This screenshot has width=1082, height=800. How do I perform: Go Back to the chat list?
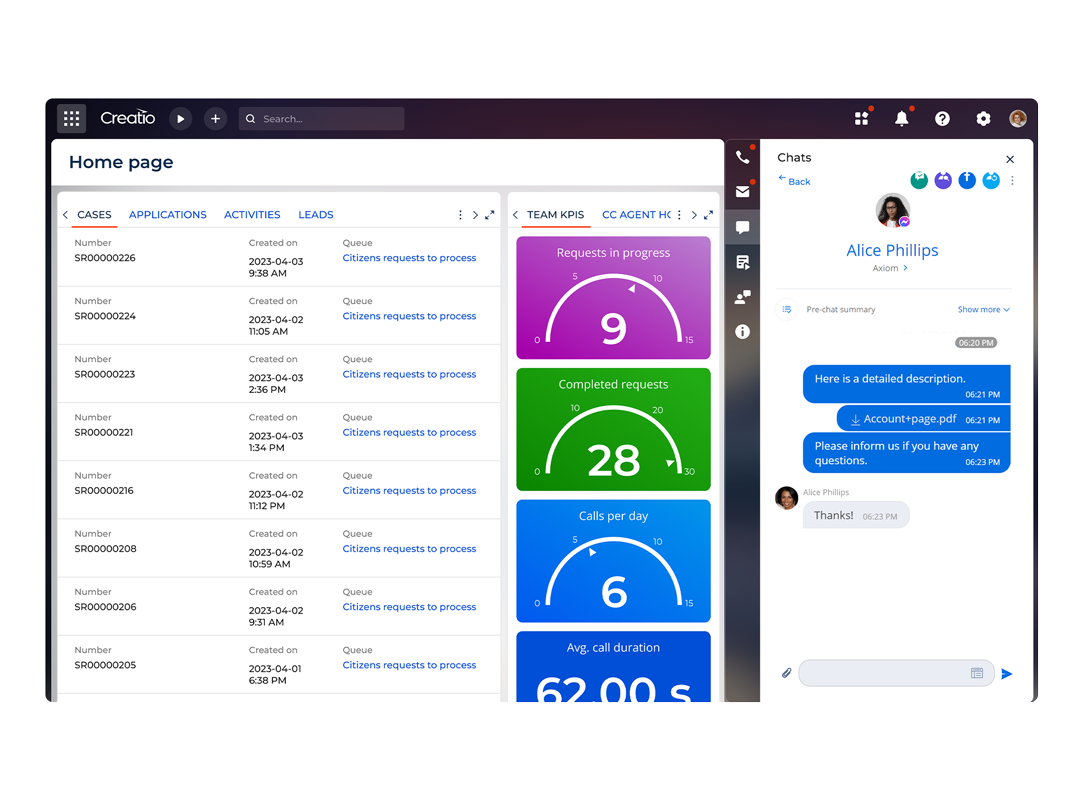(793, 181)
